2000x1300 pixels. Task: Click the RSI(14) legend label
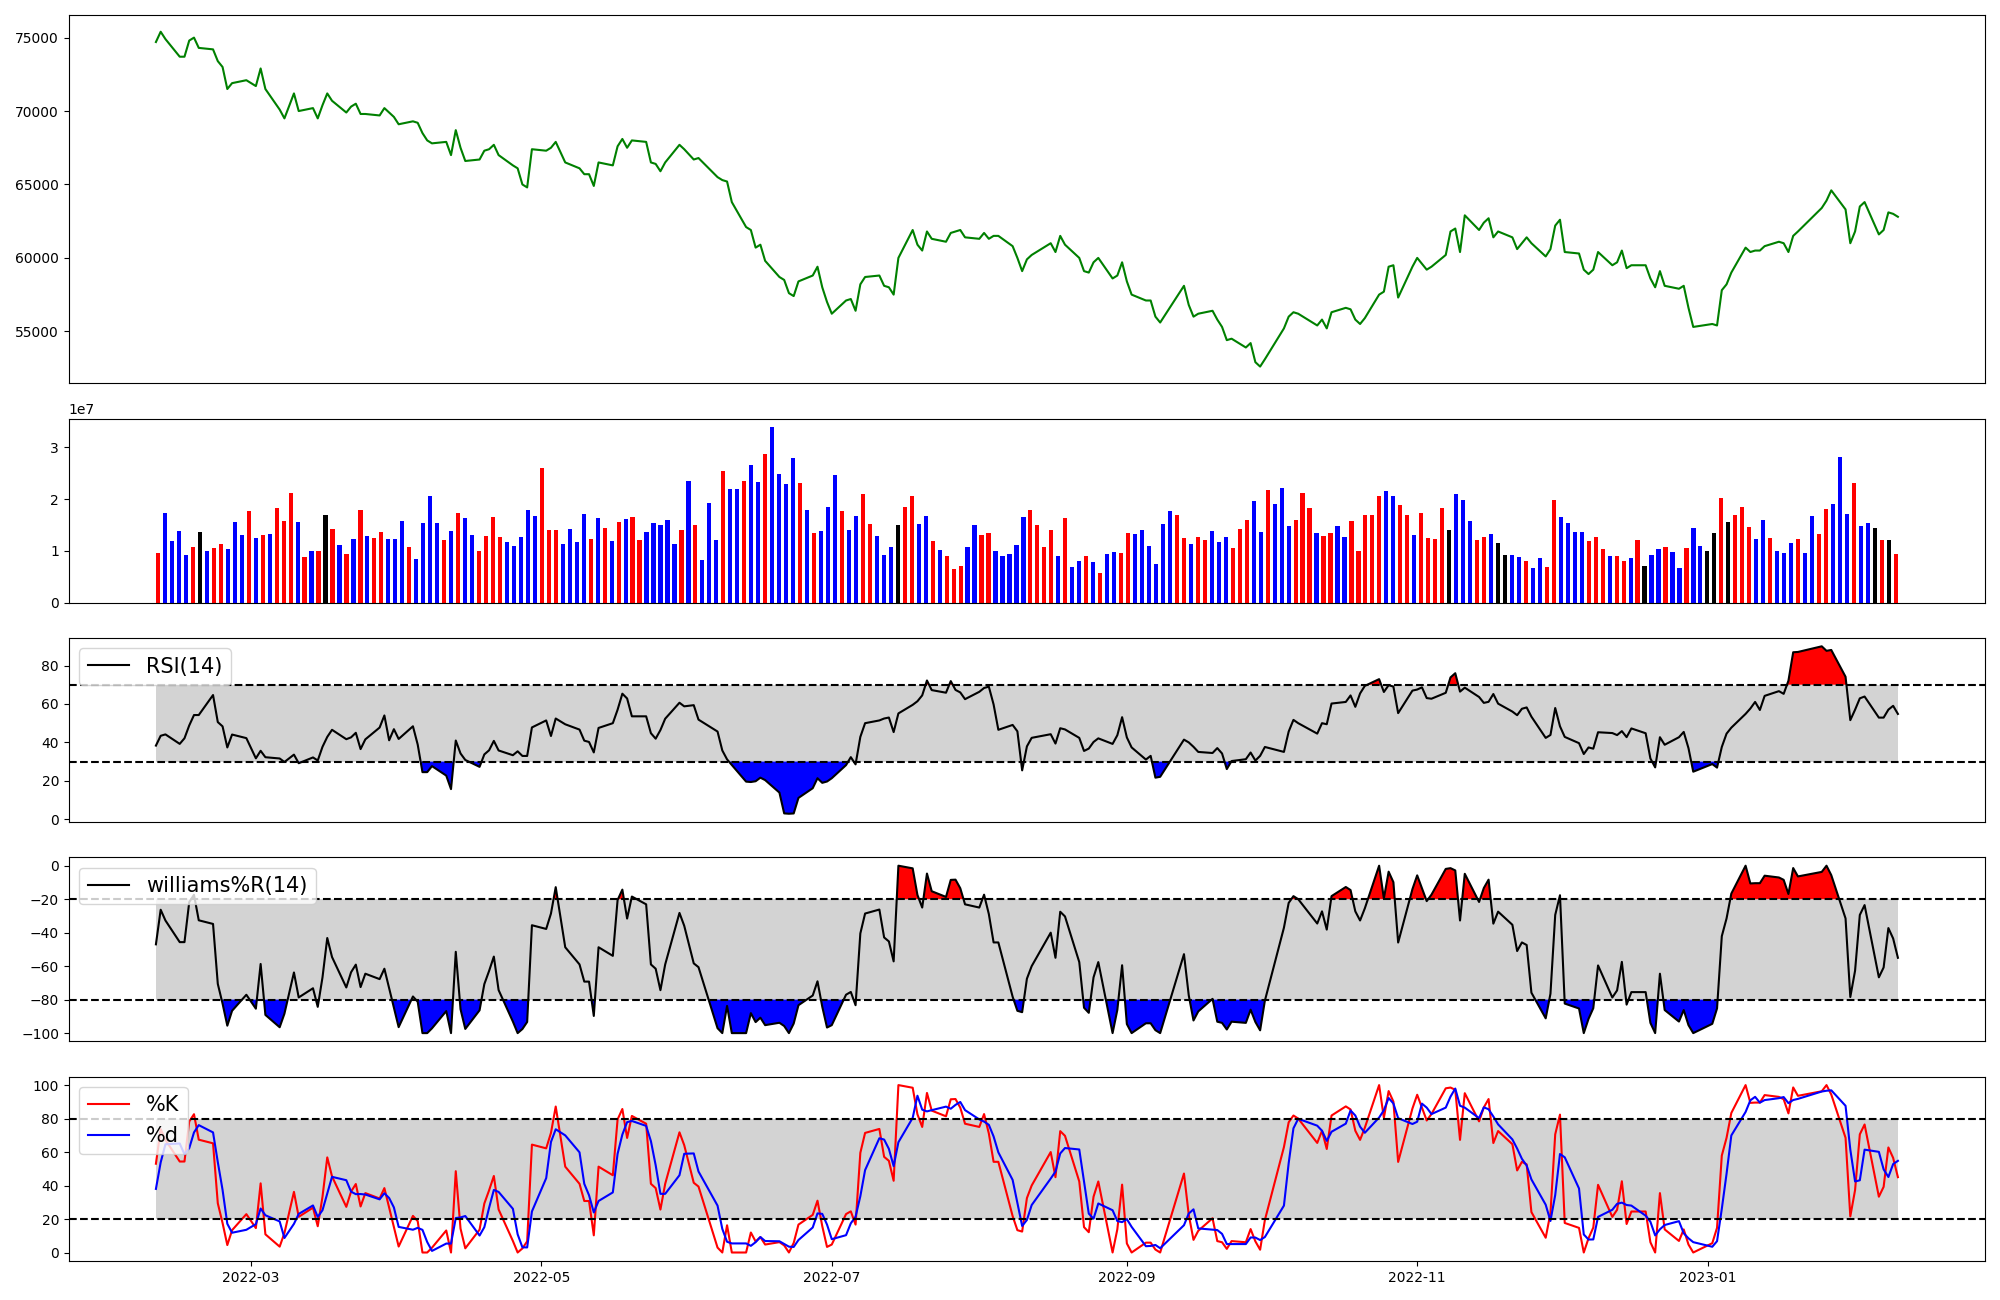[184, 666]
